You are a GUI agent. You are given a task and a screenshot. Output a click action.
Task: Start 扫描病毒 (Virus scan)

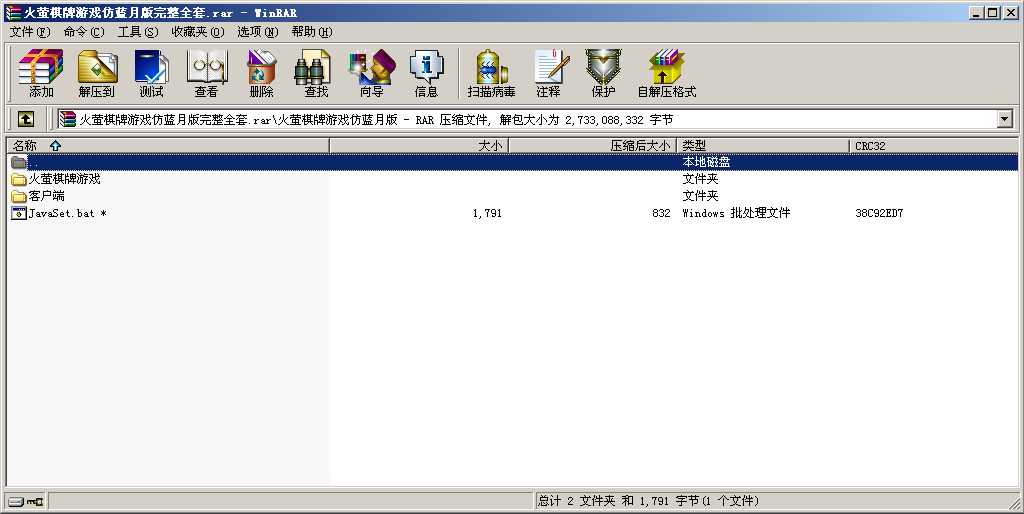tap(492, 73)
